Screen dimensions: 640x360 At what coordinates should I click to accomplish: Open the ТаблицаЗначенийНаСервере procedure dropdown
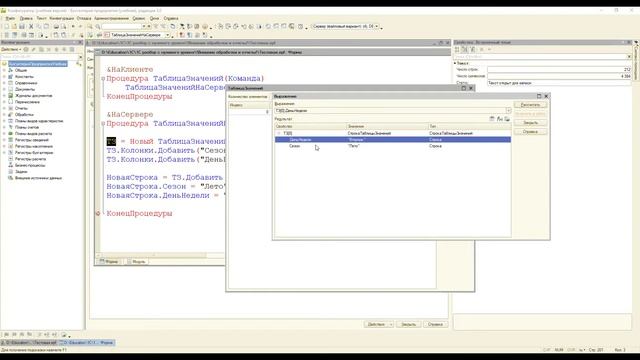click(x=167, y=35)
